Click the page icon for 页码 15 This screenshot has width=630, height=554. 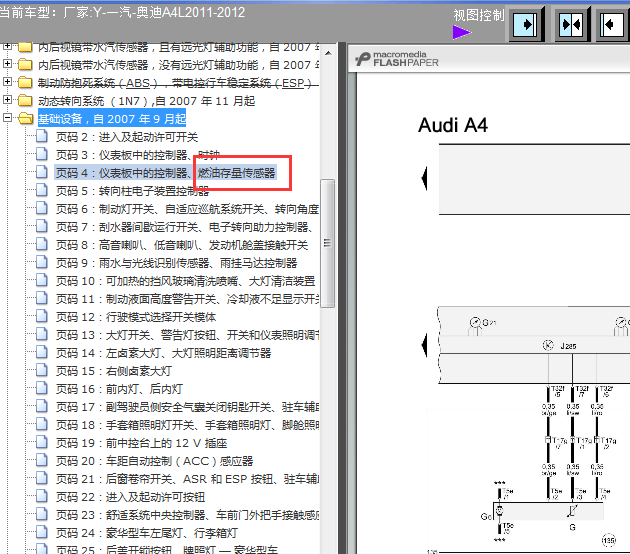pyautogui.click(x=42, y=370)
